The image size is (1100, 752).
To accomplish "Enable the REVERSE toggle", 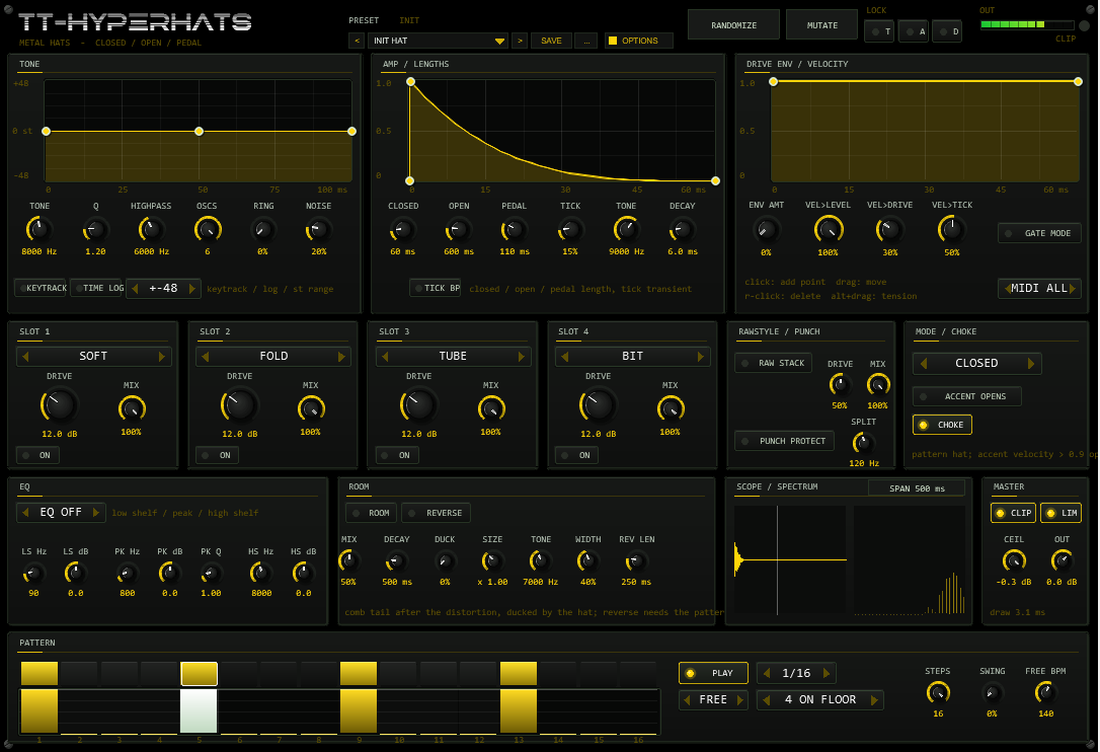I will point(436,513).
